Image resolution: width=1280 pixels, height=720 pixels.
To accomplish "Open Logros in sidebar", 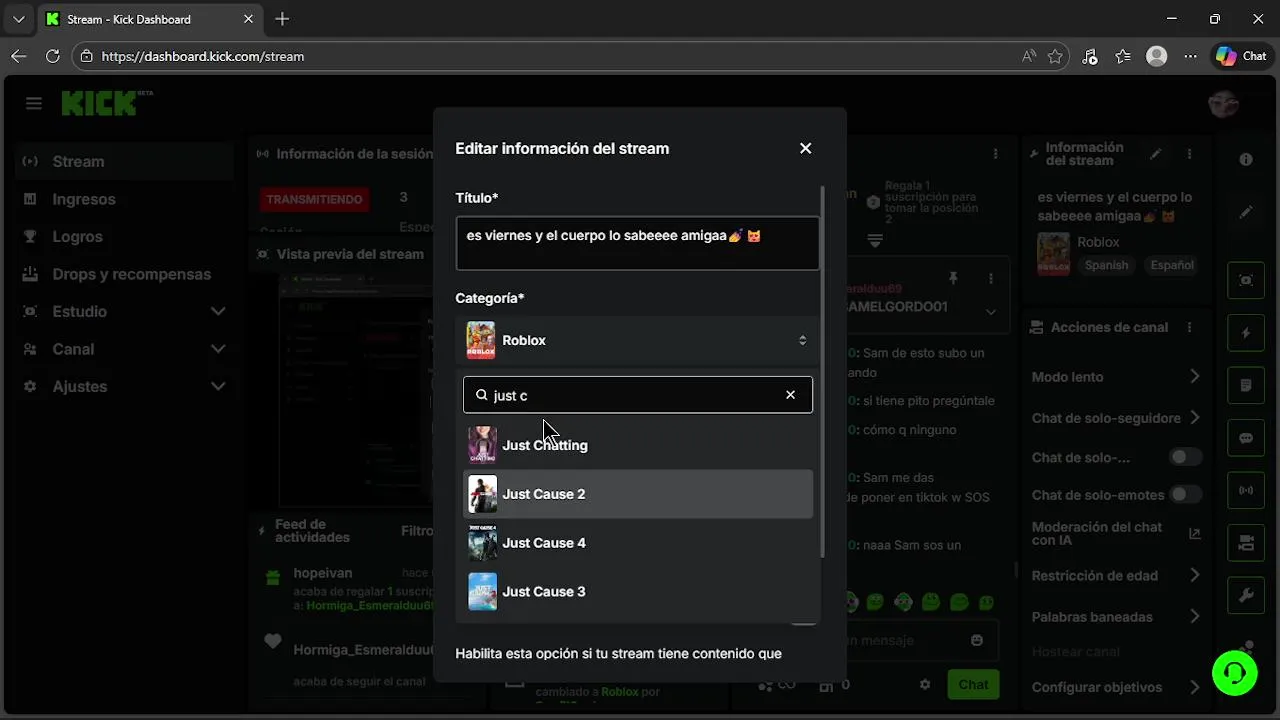I will click(125, 237).
